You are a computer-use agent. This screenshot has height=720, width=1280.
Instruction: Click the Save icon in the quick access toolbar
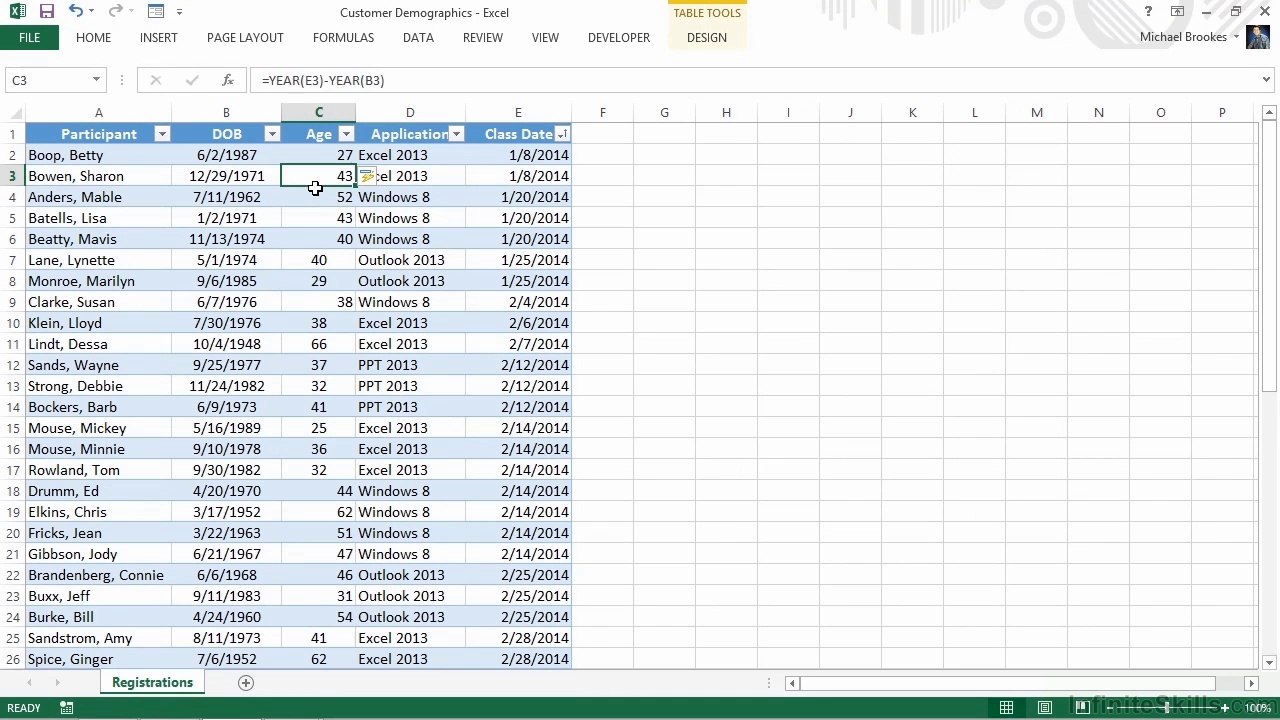pos(47,12)
